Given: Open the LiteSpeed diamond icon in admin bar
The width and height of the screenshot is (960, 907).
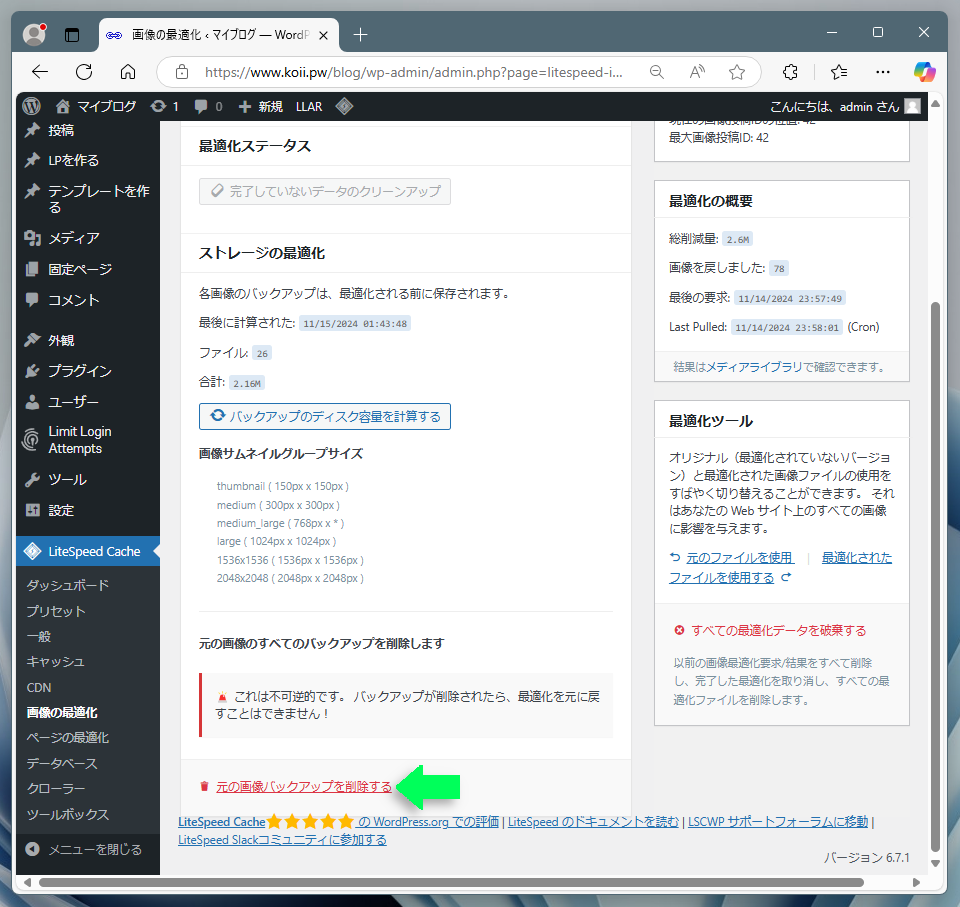Looking at the screenshot, I should (x=344, y=107).
